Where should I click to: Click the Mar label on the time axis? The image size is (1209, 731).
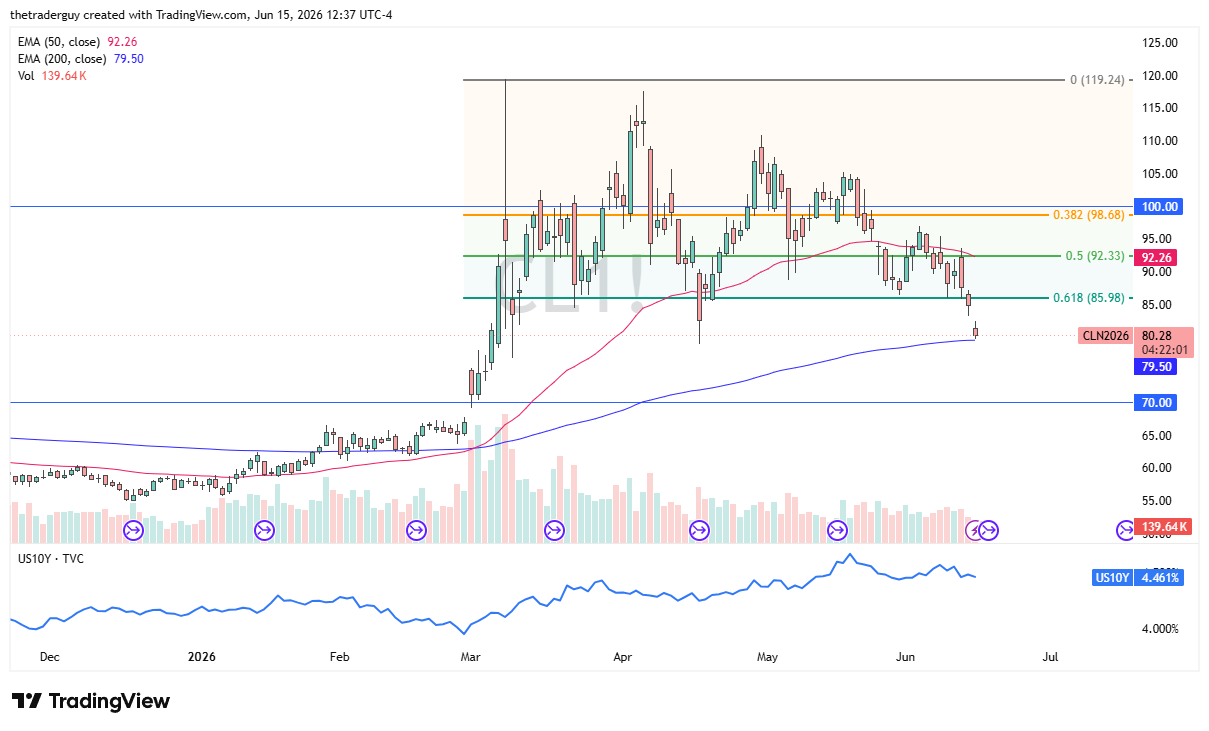(x=469, y=657)
